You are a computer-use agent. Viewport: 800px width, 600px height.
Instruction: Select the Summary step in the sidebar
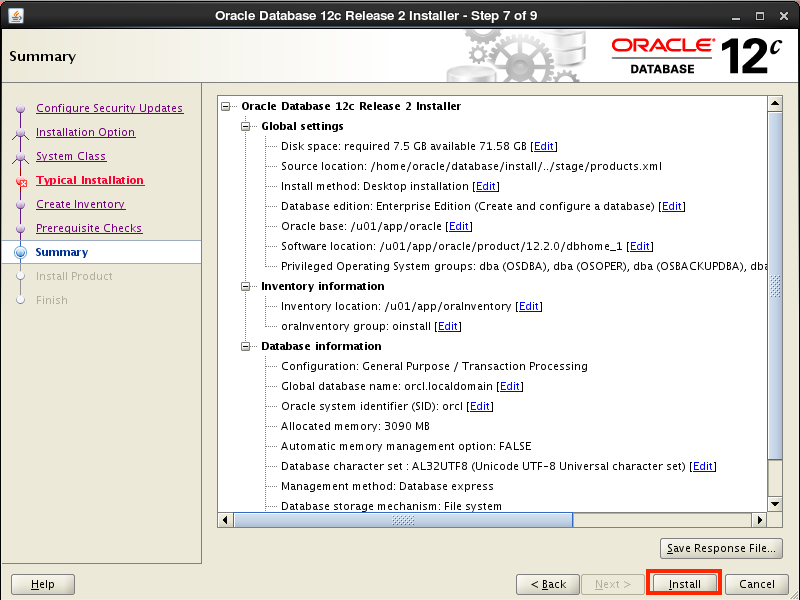pyautogui.click(x=62, y=252)
